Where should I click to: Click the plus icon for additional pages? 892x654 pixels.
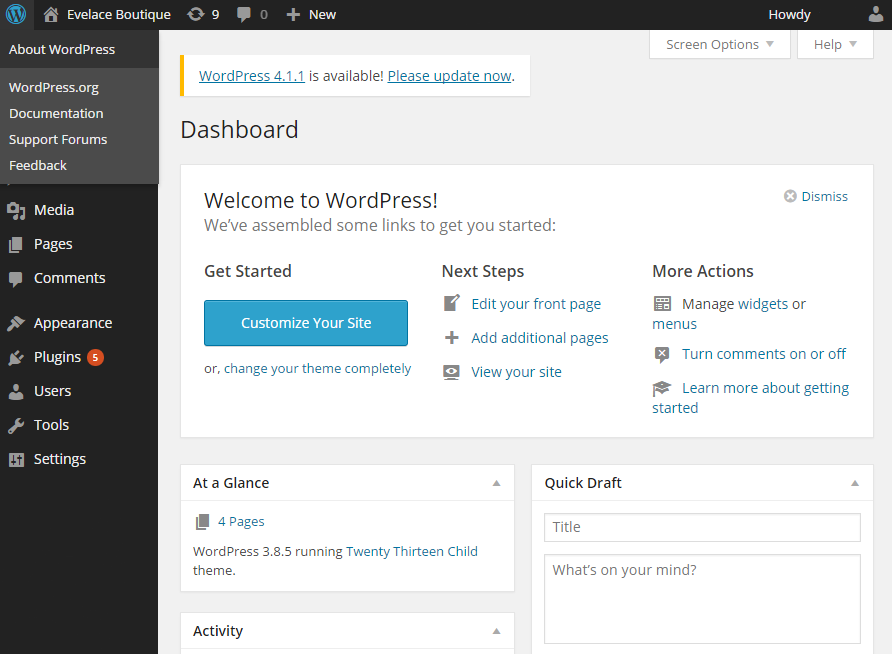[x=452, y=338]
